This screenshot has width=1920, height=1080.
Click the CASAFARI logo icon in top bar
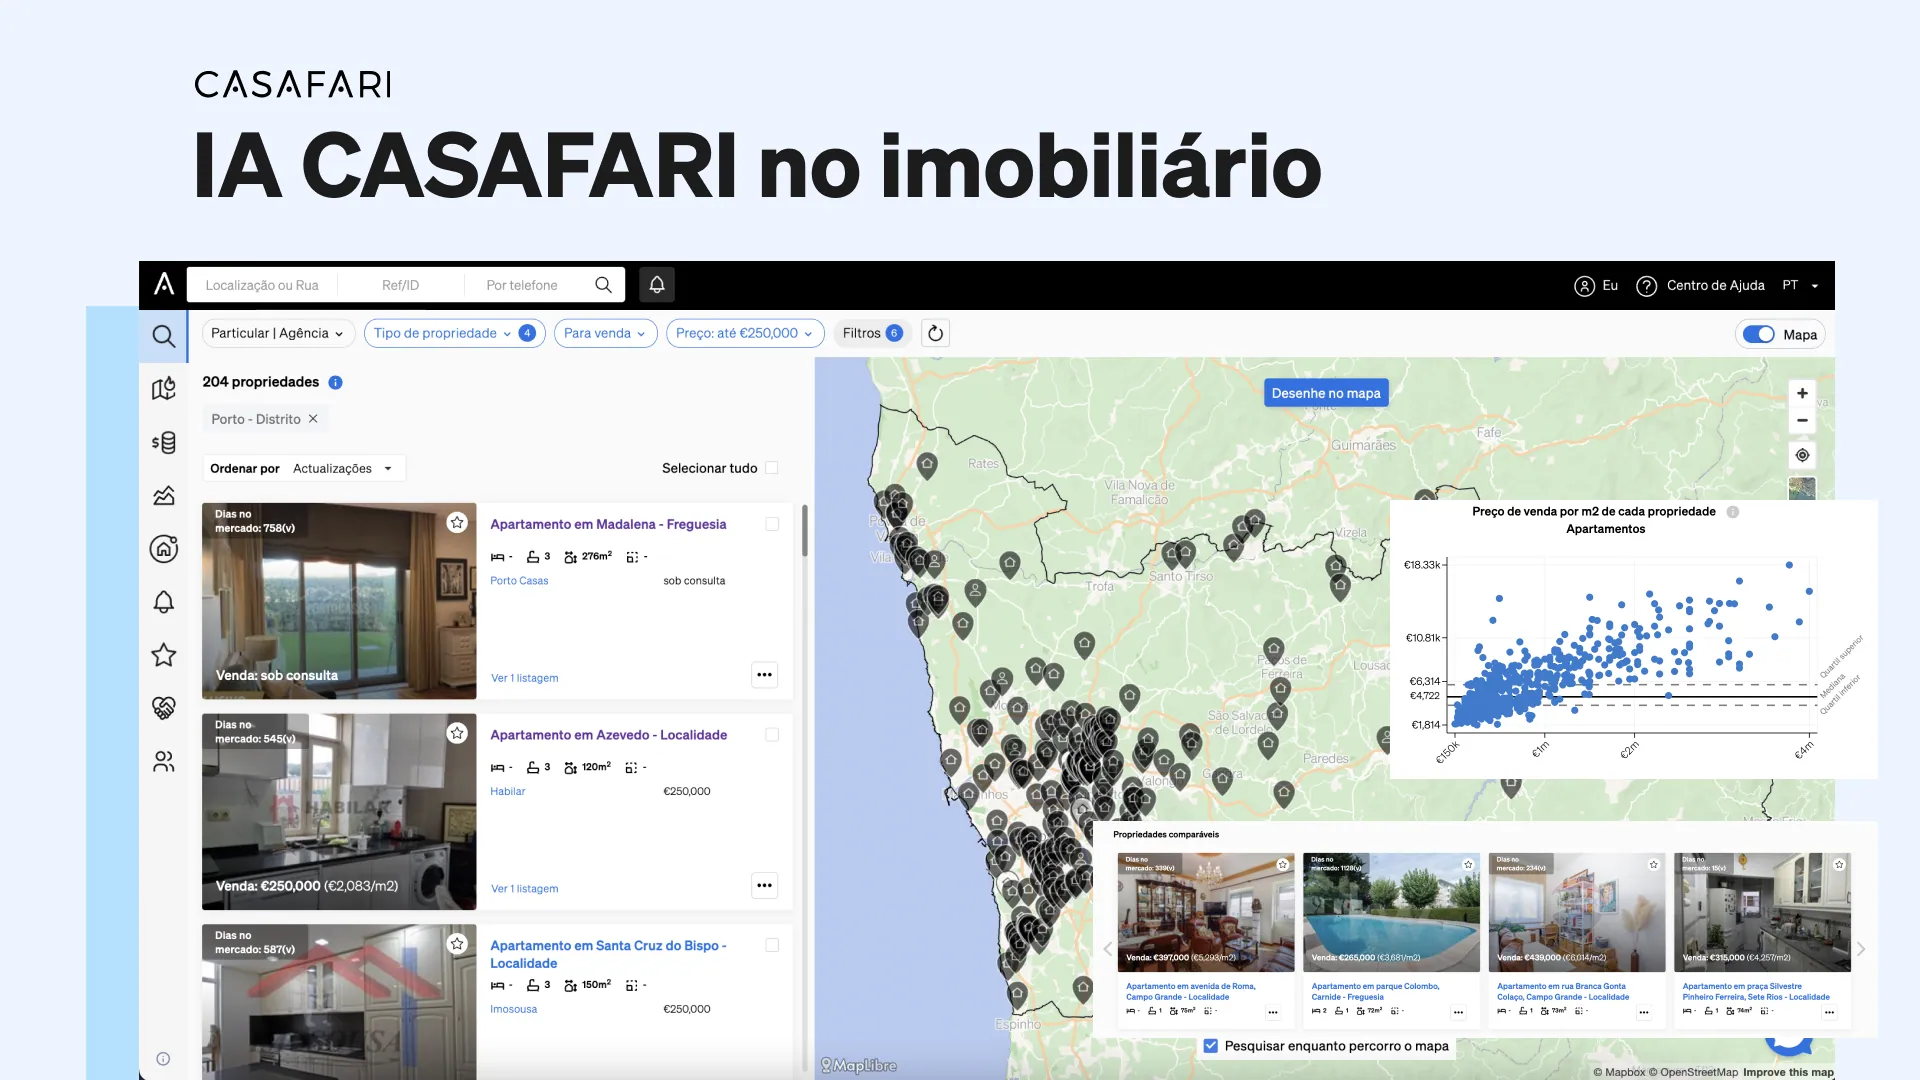tap(164, 284)
